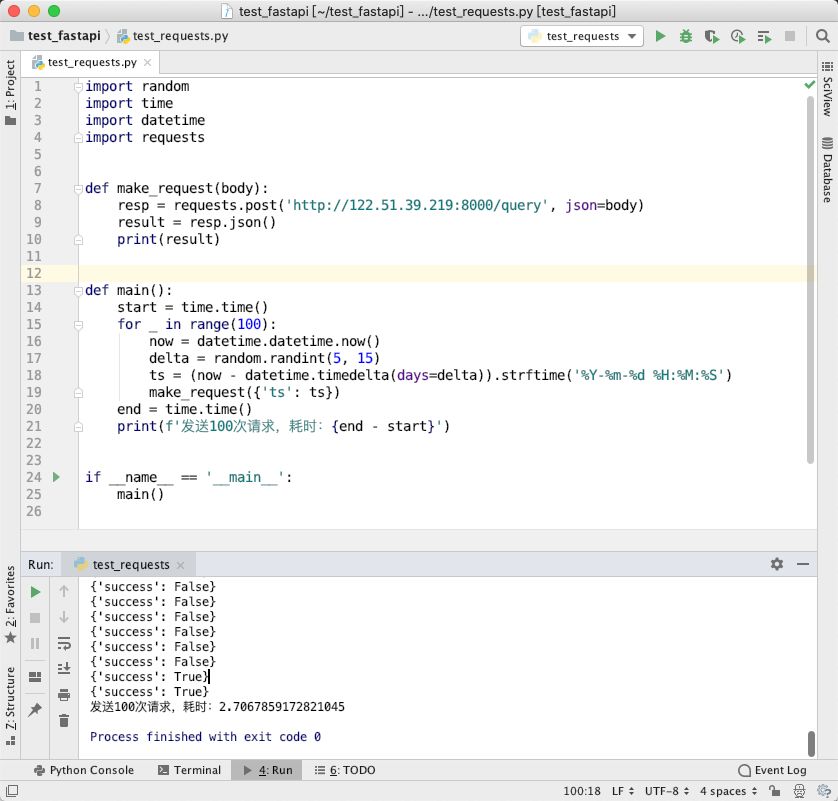The width and height of the screenshot is (838, 801).
Task: Open the Database side panel
Action: pyautogui.click(x=827, y=170)
